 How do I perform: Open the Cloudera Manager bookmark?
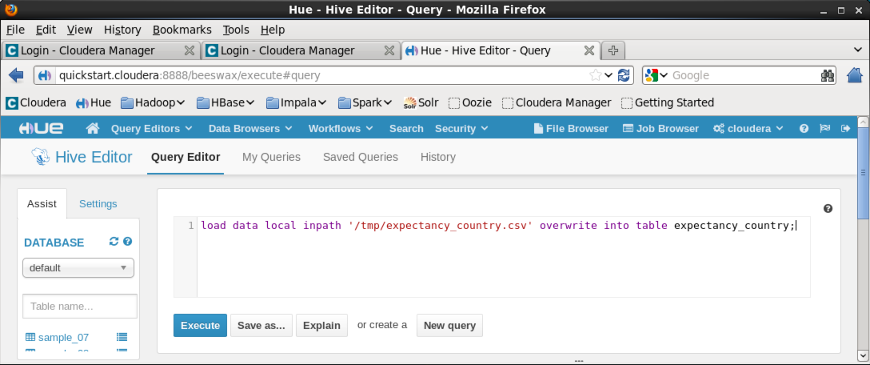pos(557,103)
